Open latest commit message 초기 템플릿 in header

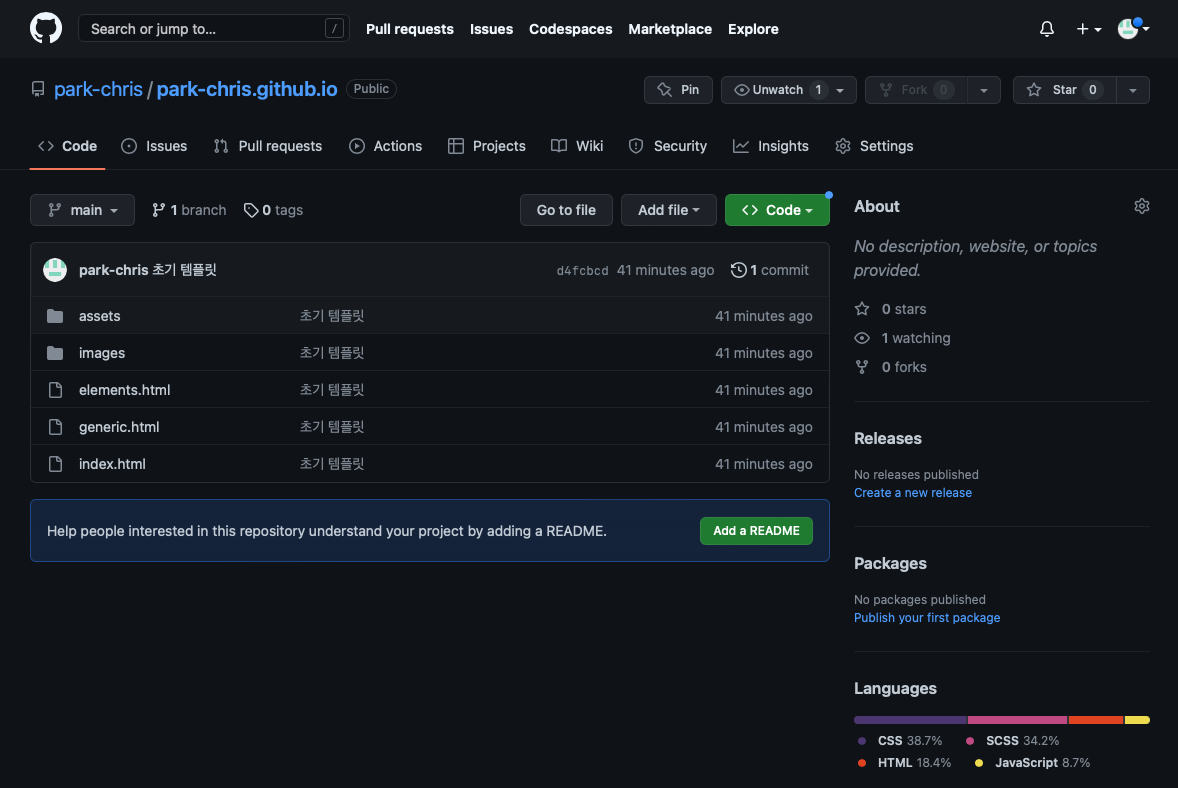coord(185,270)
